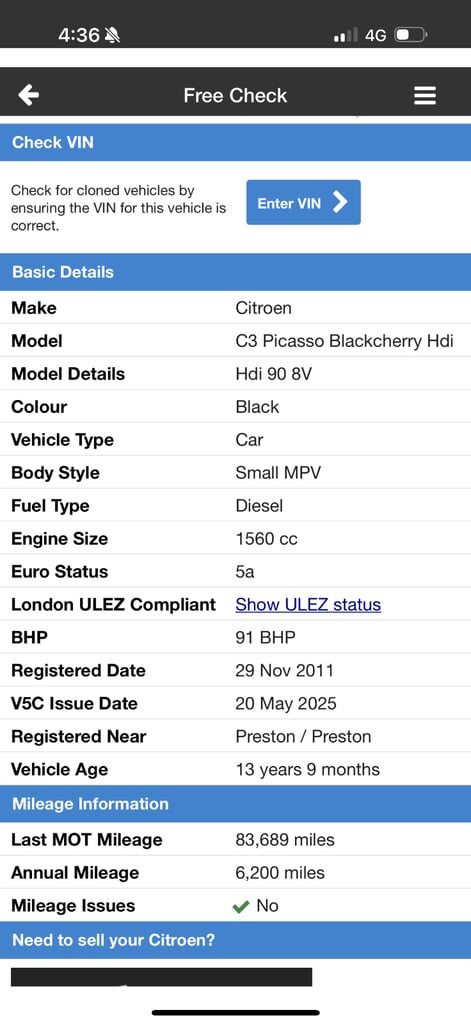Screen dimensions: 471x1024
Task: Tap the battery icon in status bar
Action: coord(410,34)
